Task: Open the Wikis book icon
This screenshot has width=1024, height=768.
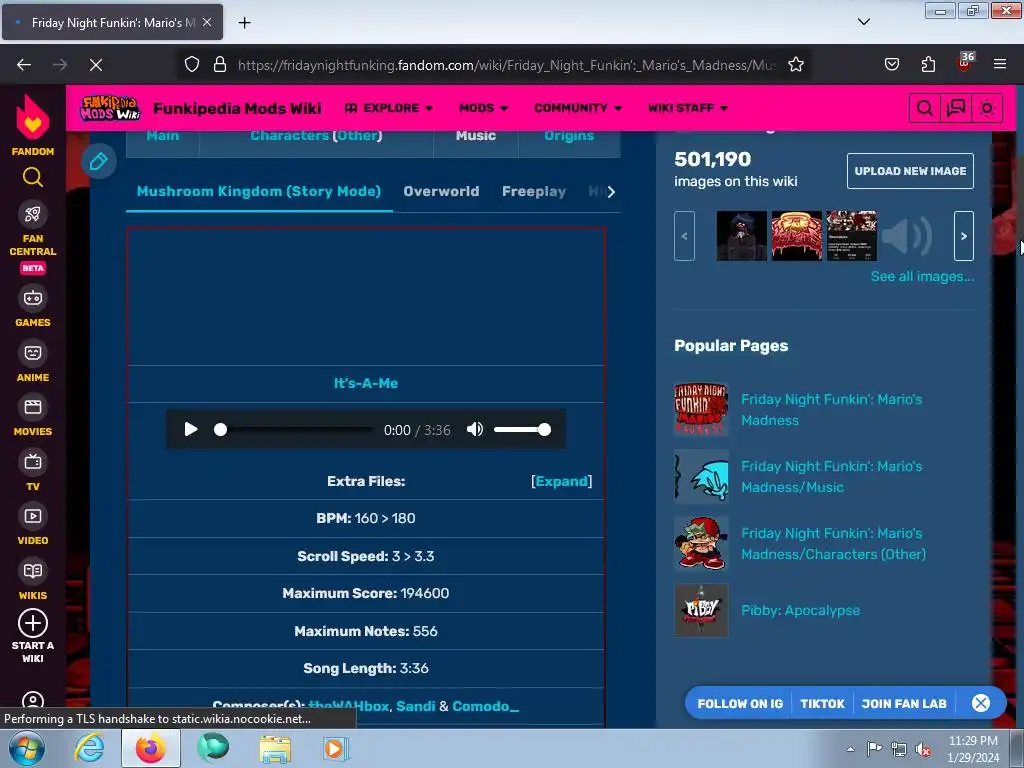Action: pyautogui.click(x=33, y=571)
